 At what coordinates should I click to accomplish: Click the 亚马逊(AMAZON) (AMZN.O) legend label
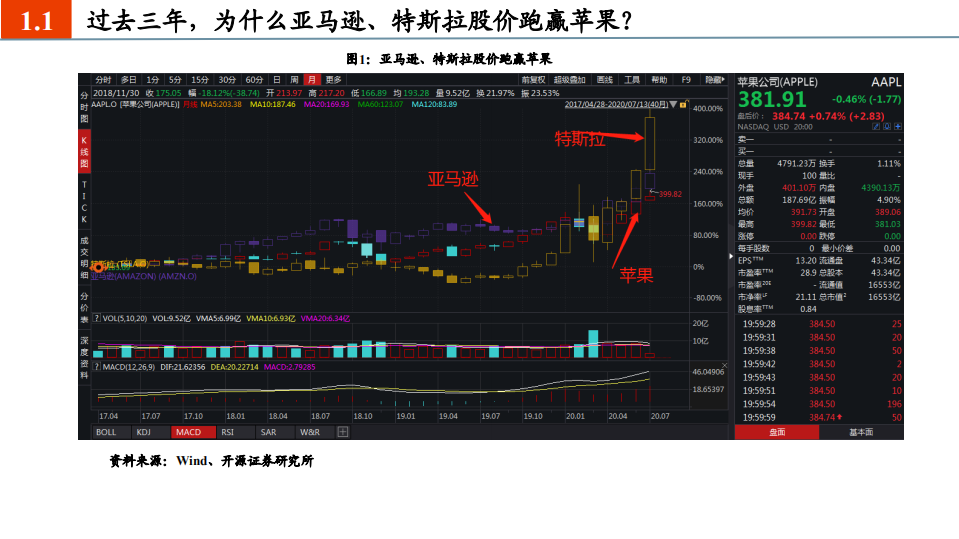[144, 276]
